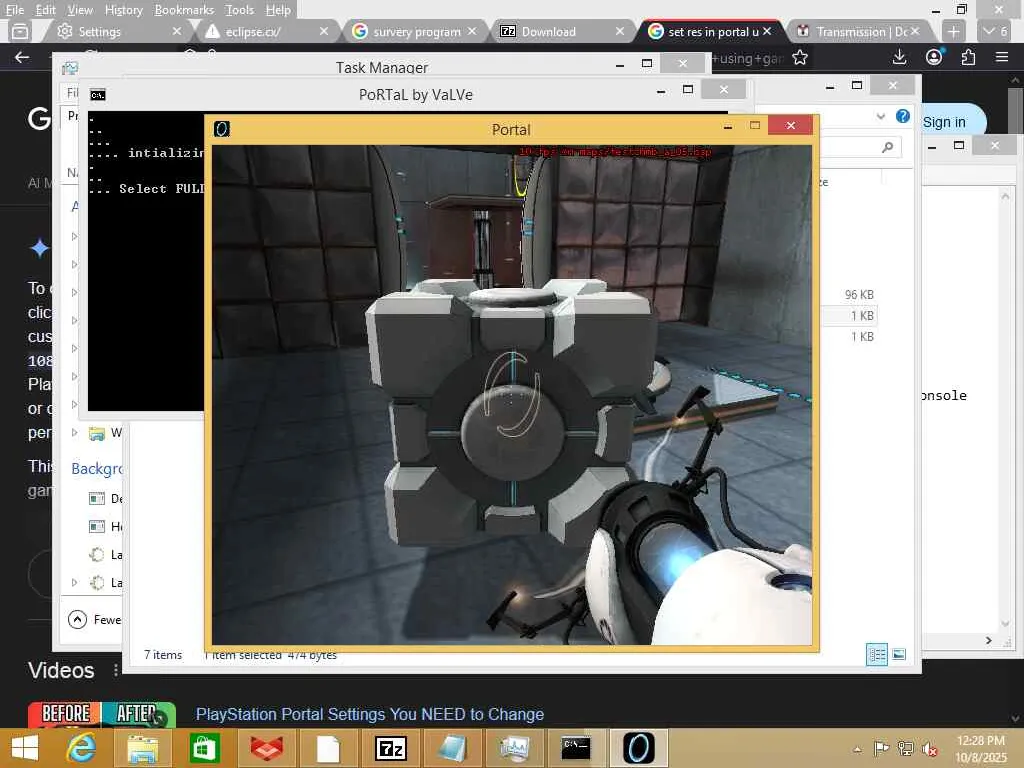The width and height of the screenshot is (1024, 768).
Task: Click the muted volume icon in the tray
Action: (x=929, y=748)
